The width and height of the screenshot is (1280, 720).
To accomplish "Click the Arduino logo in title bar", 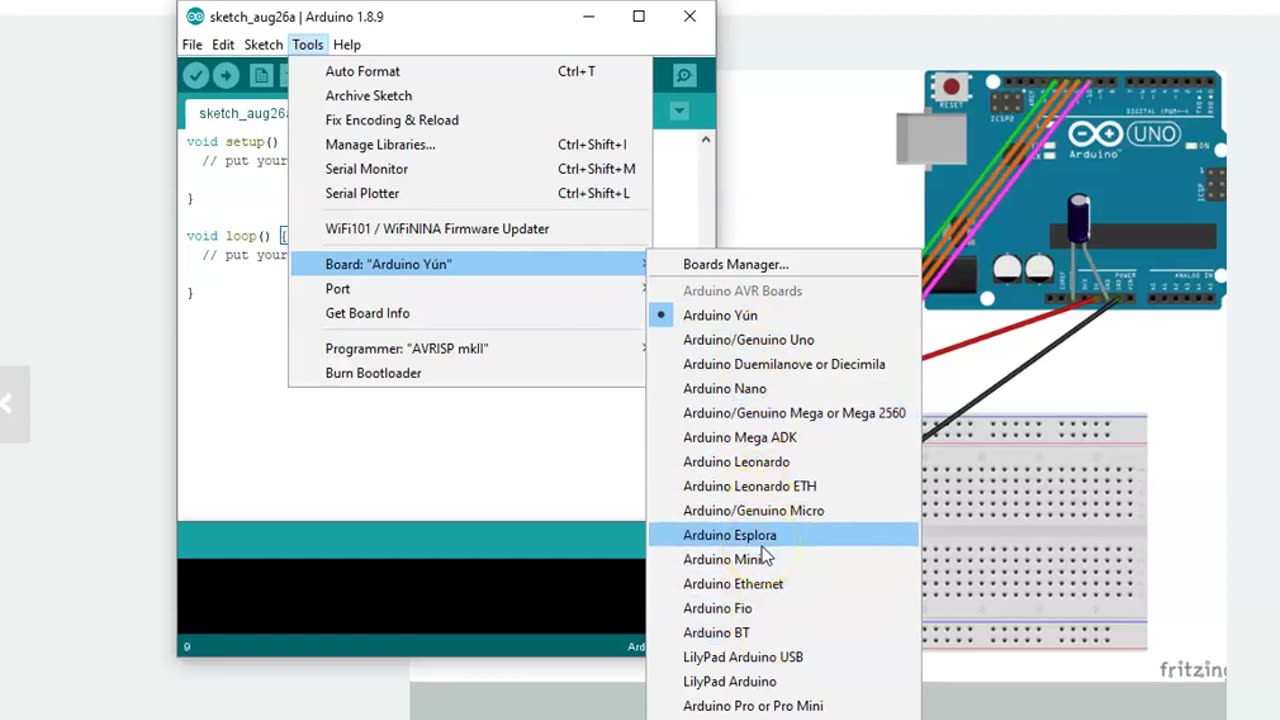I will (x=195, y=16).
